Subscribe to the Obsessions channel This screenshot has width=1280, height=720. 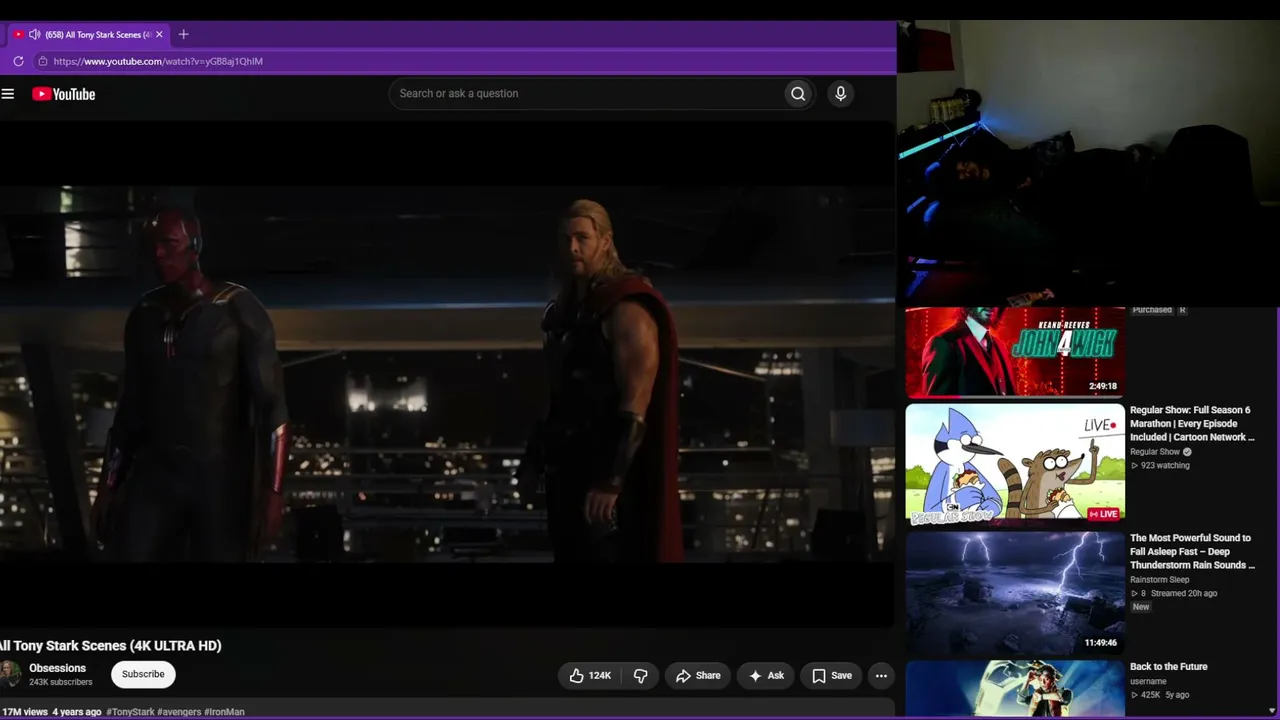[143, 674]
